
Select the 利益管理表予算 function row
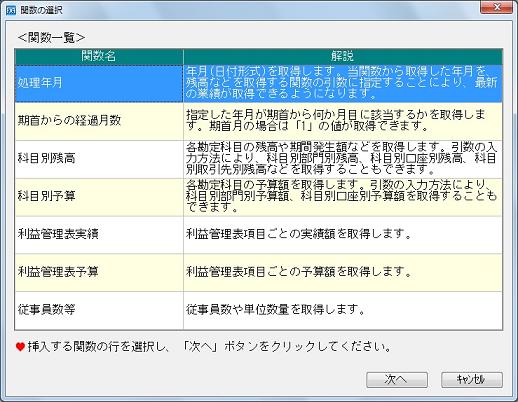pyautogui.click(x=259, y=272)
